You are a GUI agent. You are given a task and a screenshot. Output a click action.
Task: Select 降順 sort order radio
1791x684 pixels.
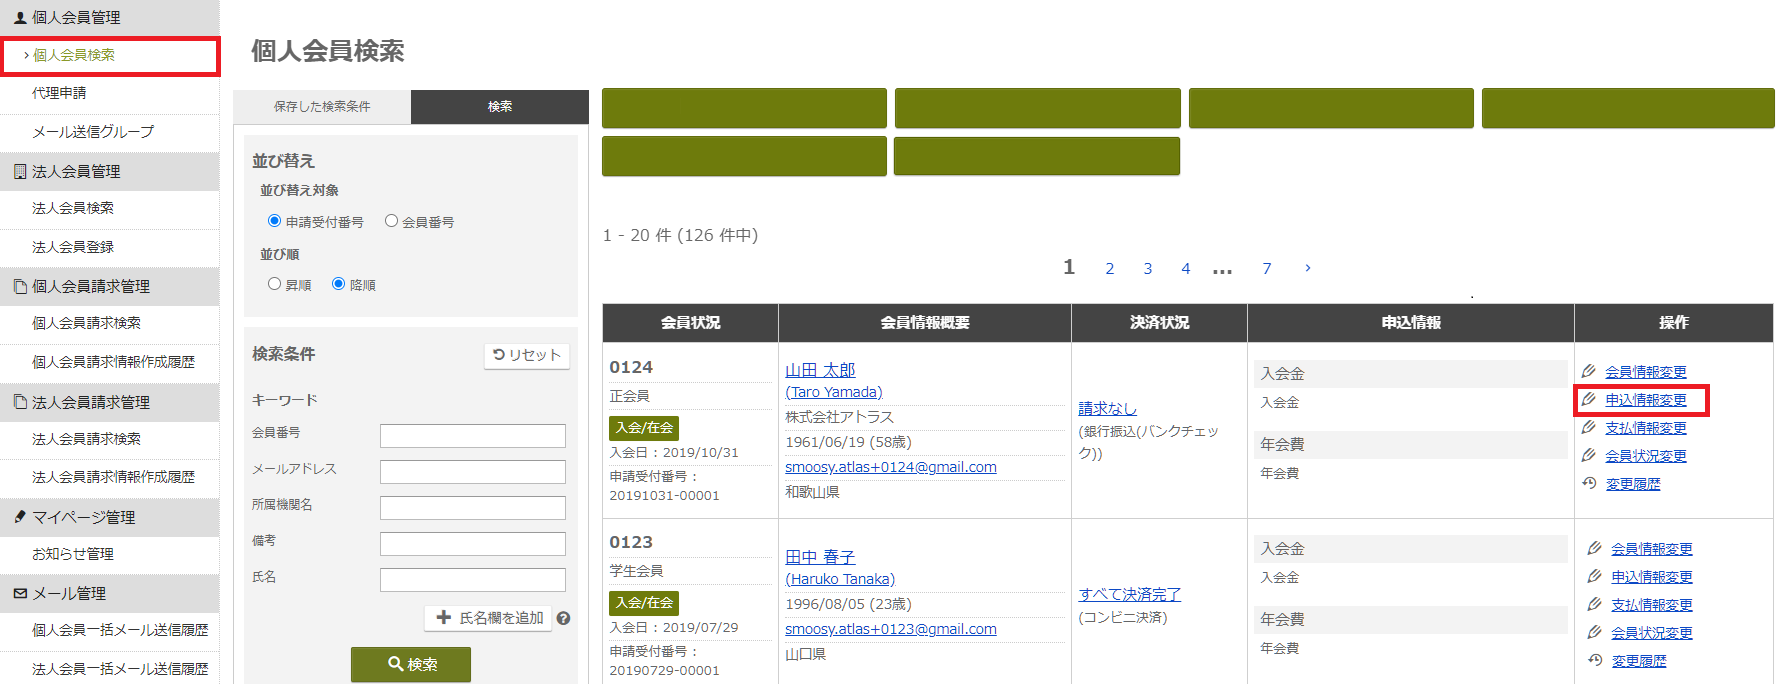(338, 284)
